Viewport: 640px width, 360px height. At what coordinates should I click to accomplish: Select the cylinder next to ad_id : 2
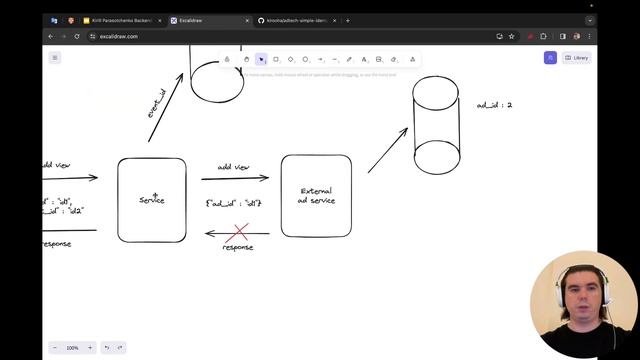coord(436,125)
